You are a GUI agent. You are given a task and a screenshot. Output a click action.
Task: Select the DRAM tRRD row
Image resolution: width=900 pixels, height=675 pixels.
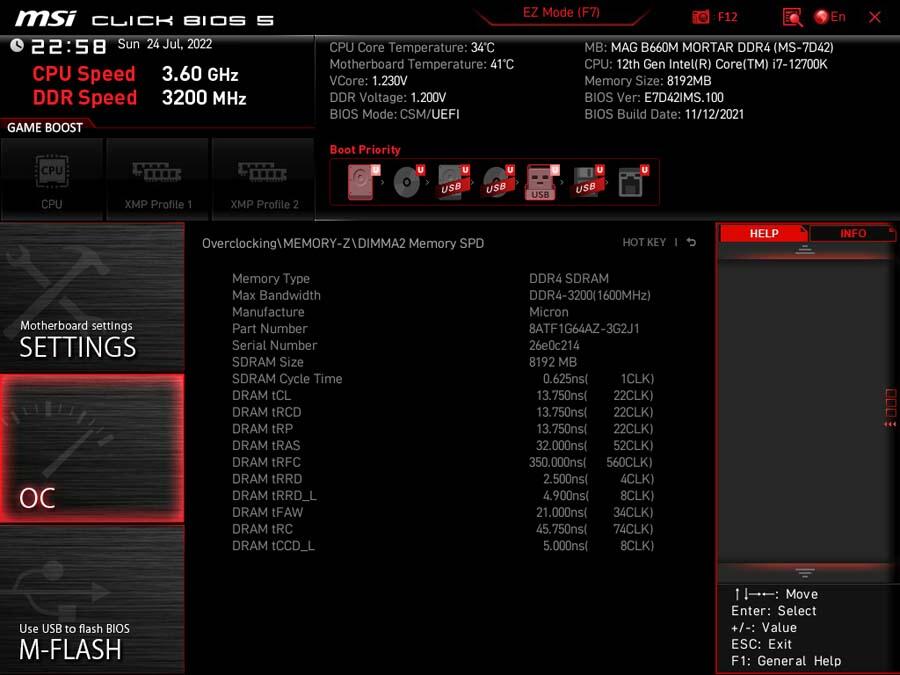pos(443,478)
